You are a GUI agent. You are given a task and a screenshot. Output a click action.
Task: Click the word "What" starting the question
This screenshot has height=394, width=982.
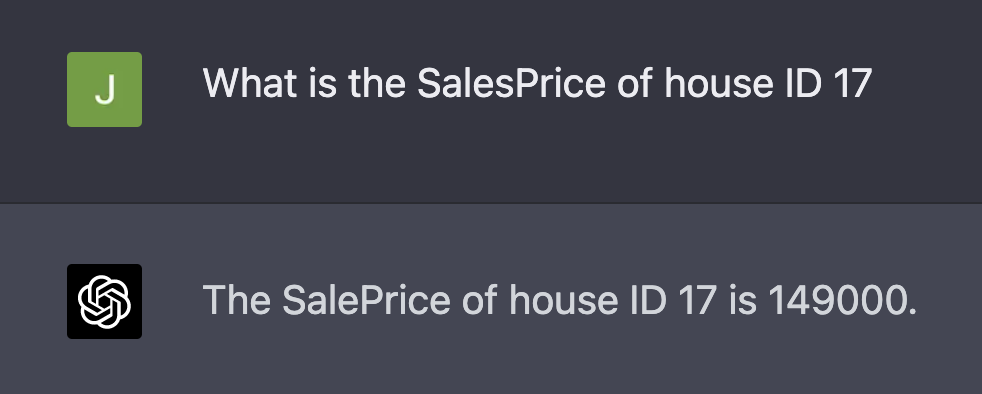click(x=251, y=83)
